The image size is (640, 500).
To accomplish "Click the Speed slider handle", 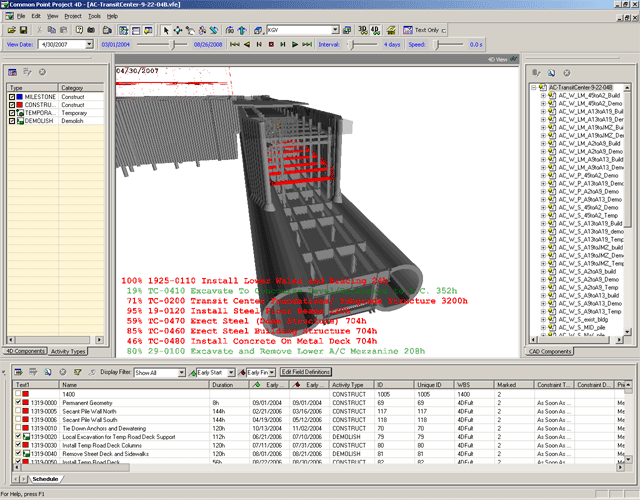I will coord(437,44).
